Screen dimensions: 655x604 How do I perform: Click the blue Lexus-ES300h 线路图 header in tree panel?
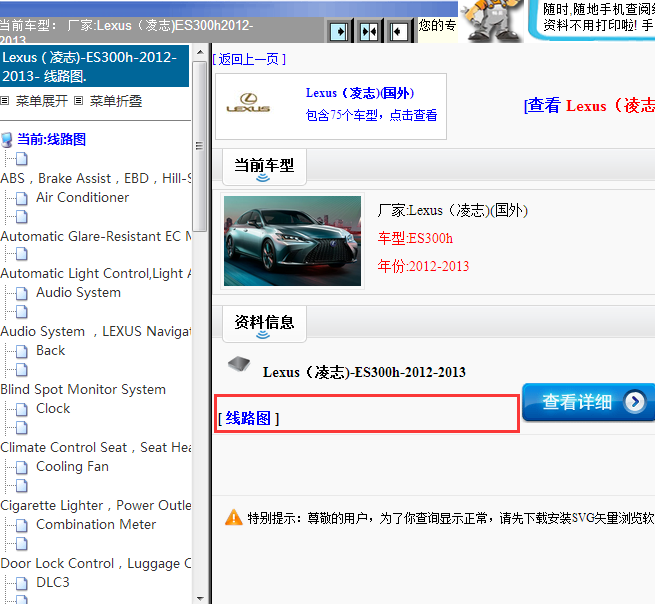tap(94, 66)
